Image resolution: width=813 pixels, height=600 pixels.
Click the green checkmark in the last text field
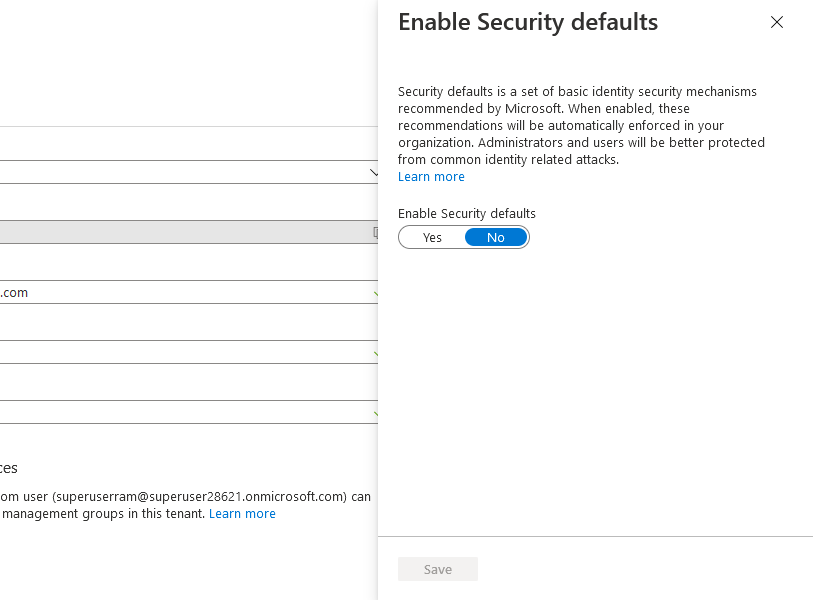click(x=375, y=414)
